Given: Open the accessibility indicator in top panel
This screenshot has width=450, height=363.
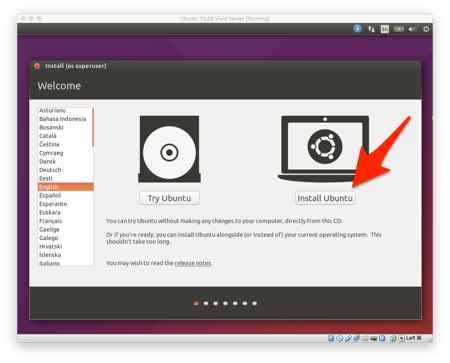Looking at the screenshot, I should (357, 29).
